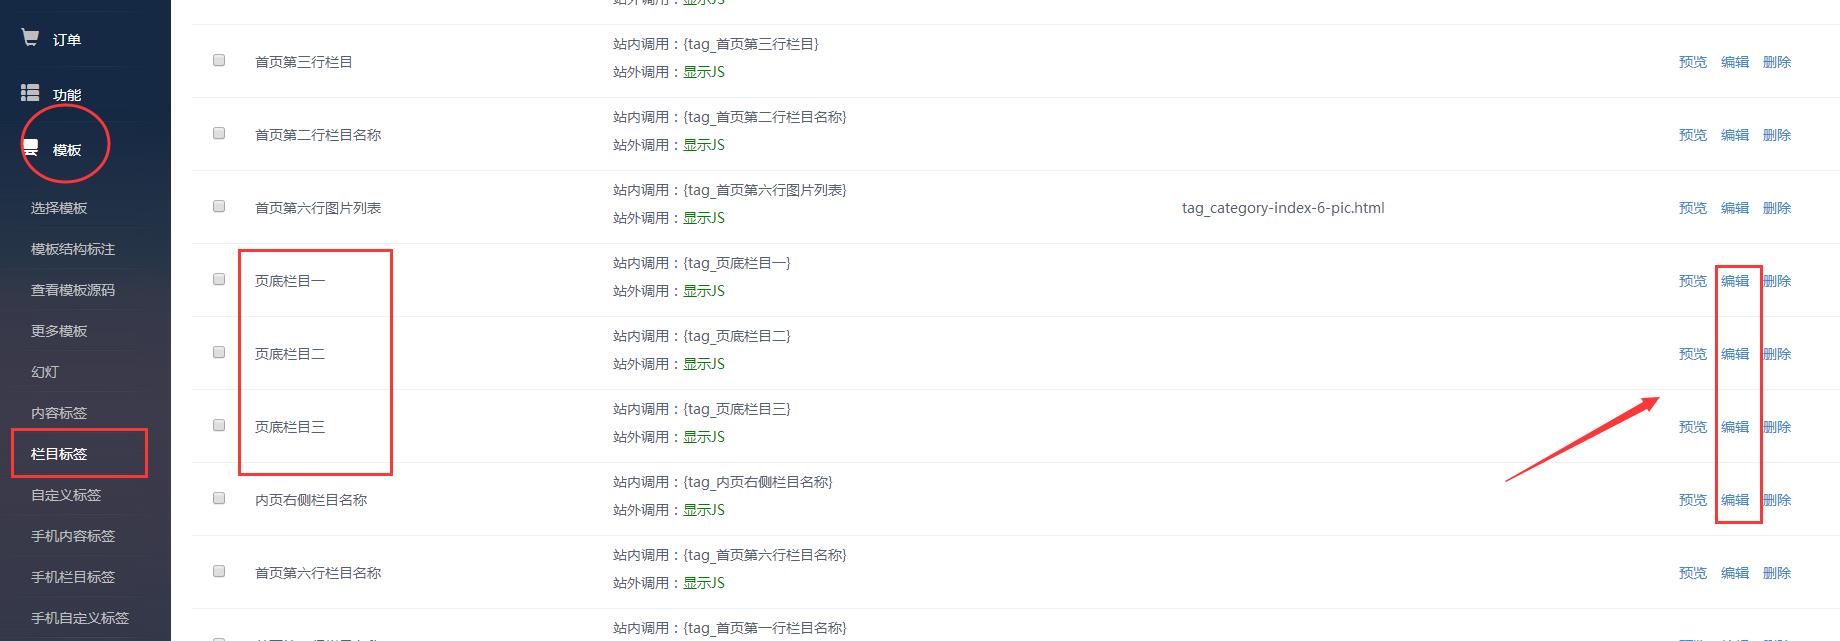Click the shopping cart icon for 订单
The image size is (1840, 641).
pyautogui.click(x=30, y=38)
